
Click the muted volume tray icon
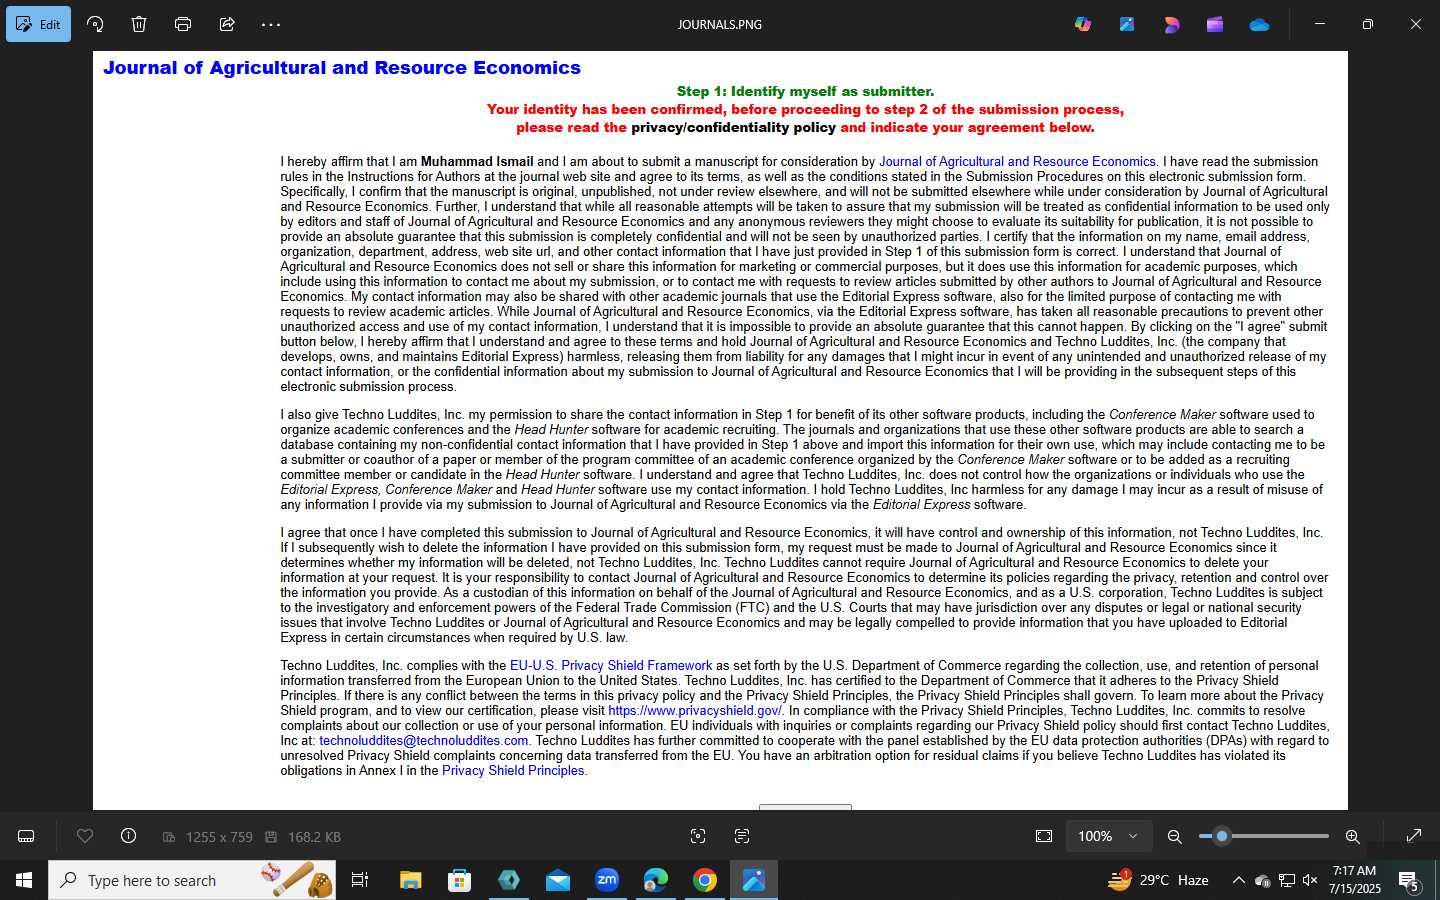click(x=1310, y=880)
